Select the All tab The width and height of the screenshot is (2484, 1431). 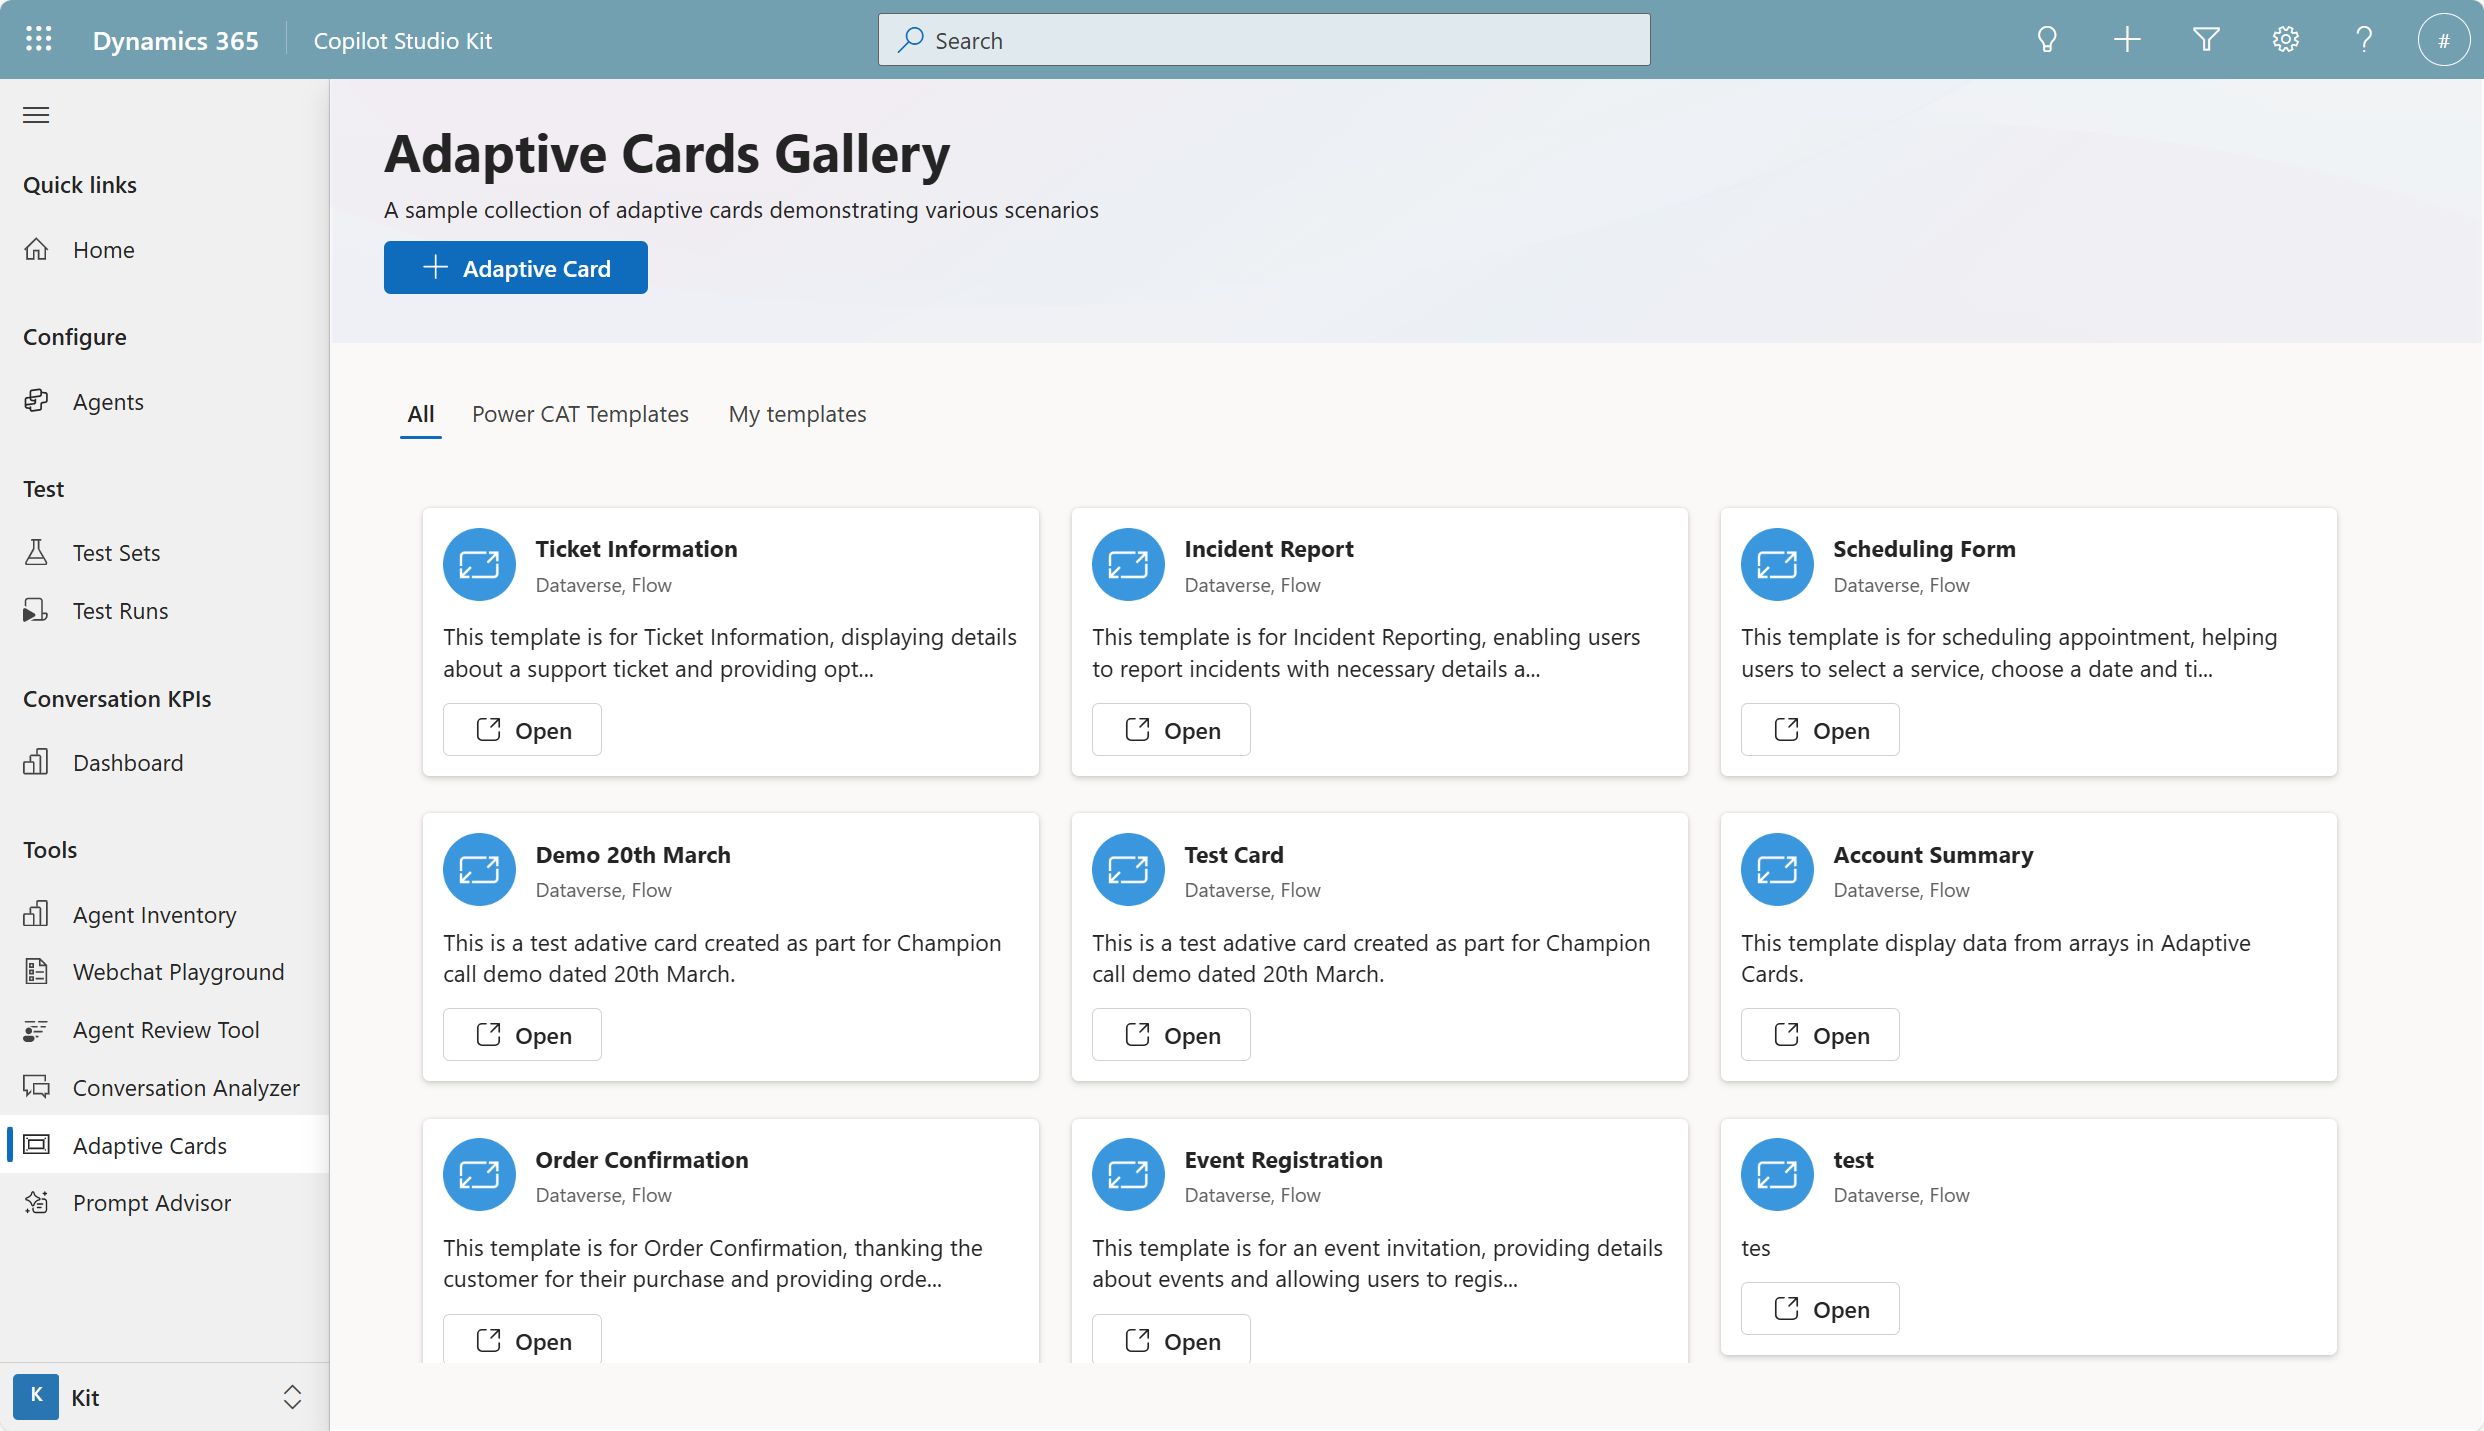tap(420, 414)
